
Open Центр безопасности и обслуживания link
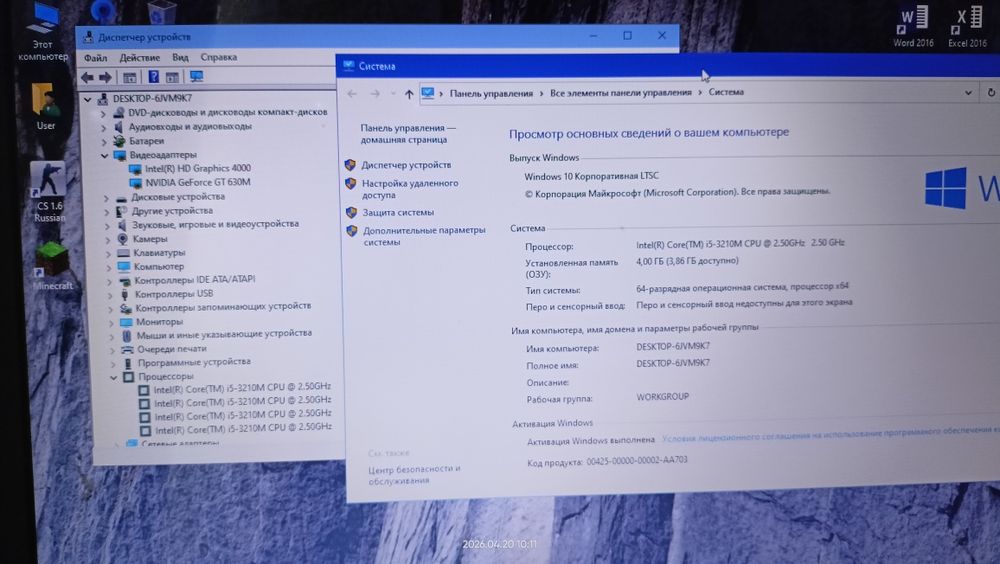pos(415,475)
